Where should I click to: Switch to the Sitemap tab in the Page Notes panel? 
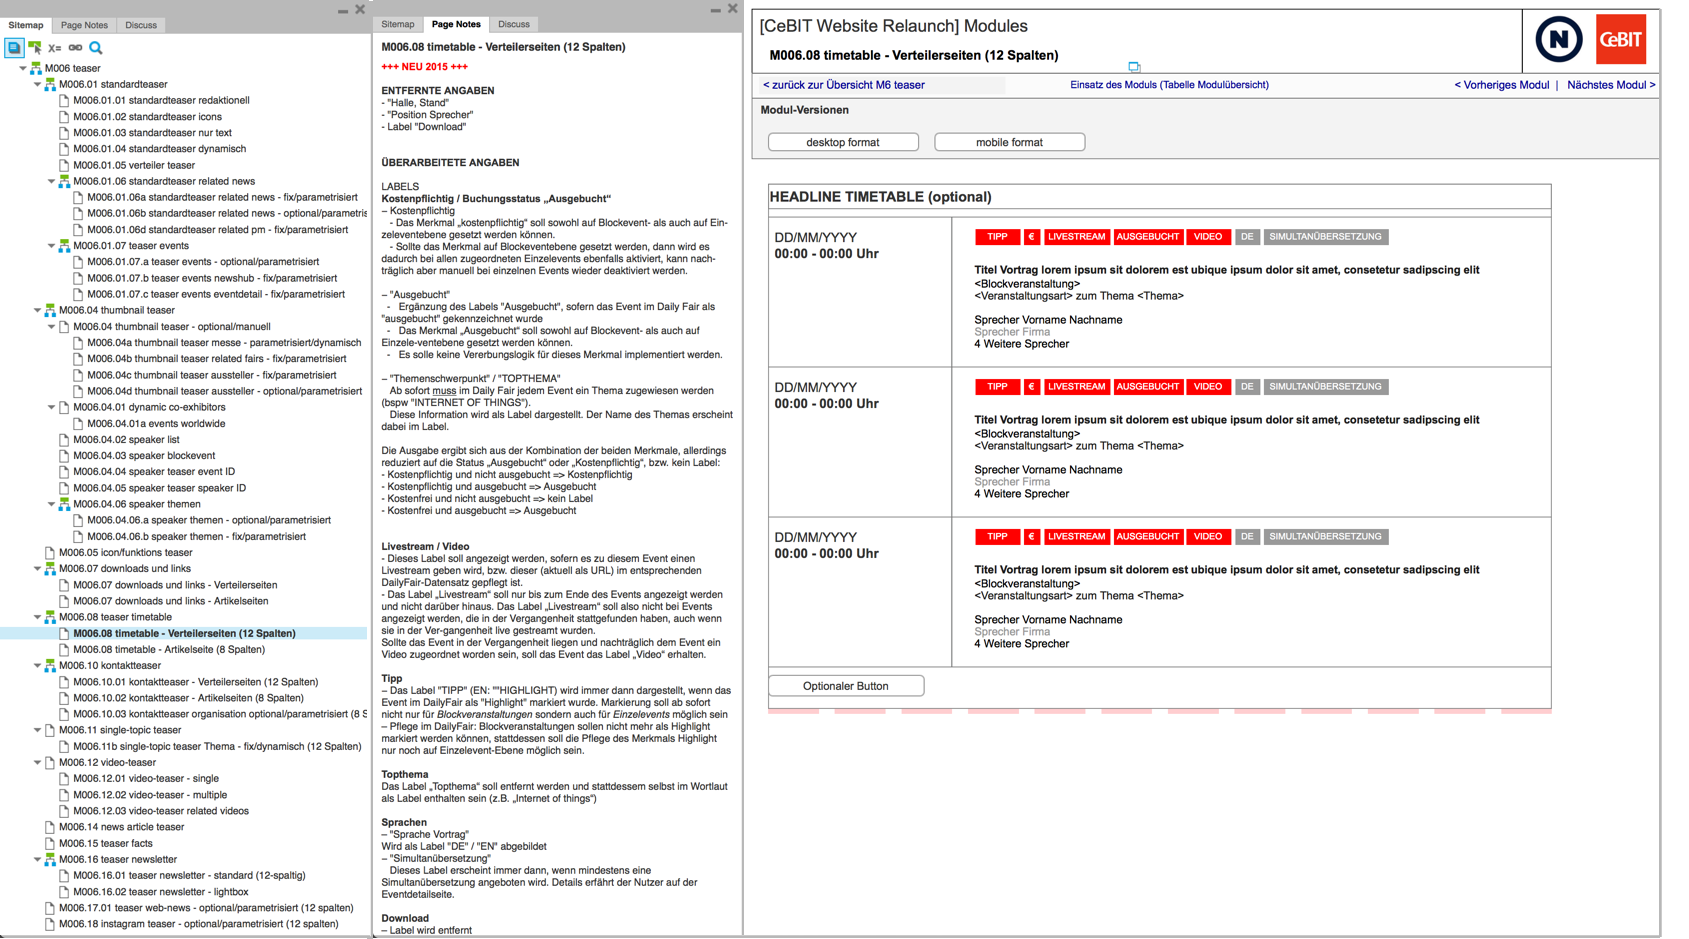click(398, 24)
